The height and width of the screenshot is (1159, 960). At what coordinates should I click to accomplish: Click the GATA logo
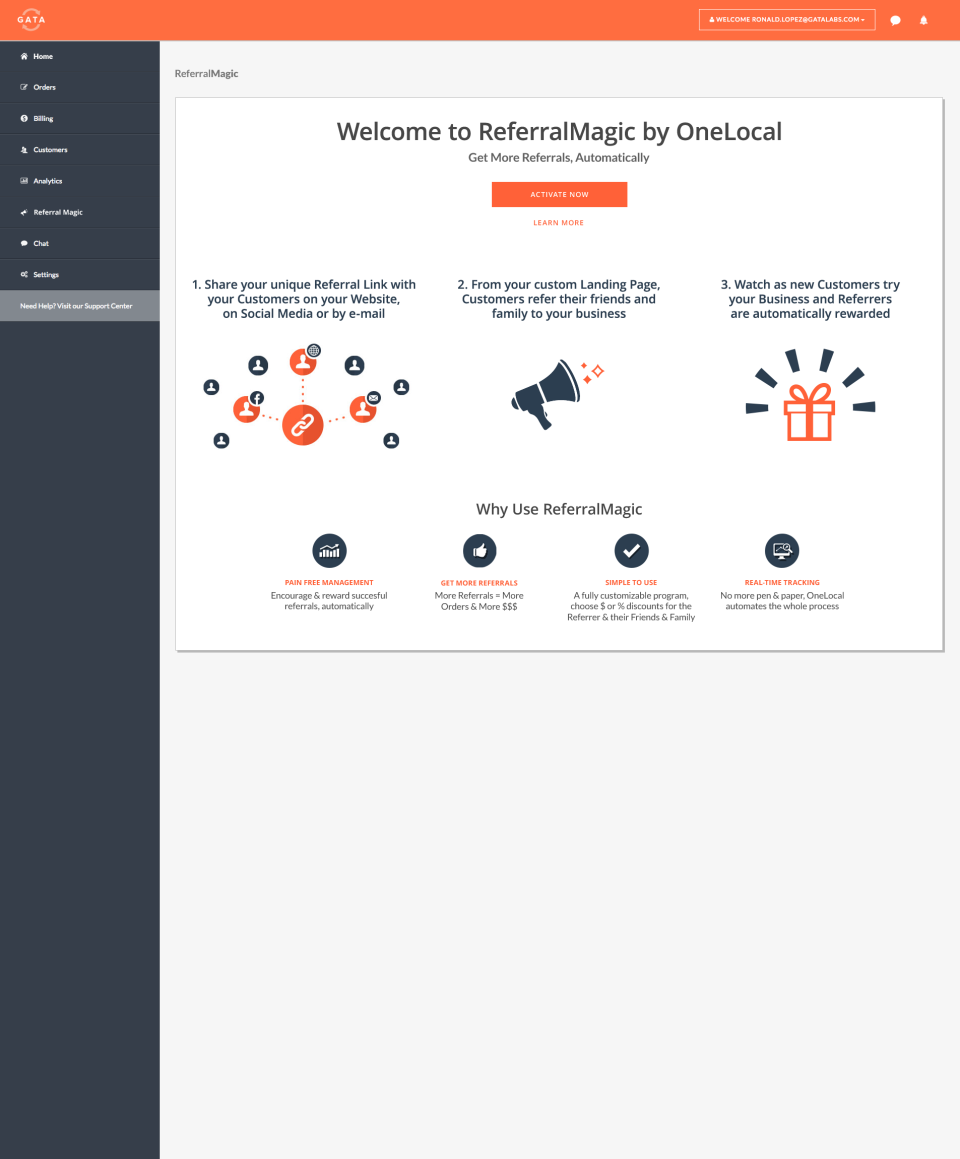(x=30, y=18)
